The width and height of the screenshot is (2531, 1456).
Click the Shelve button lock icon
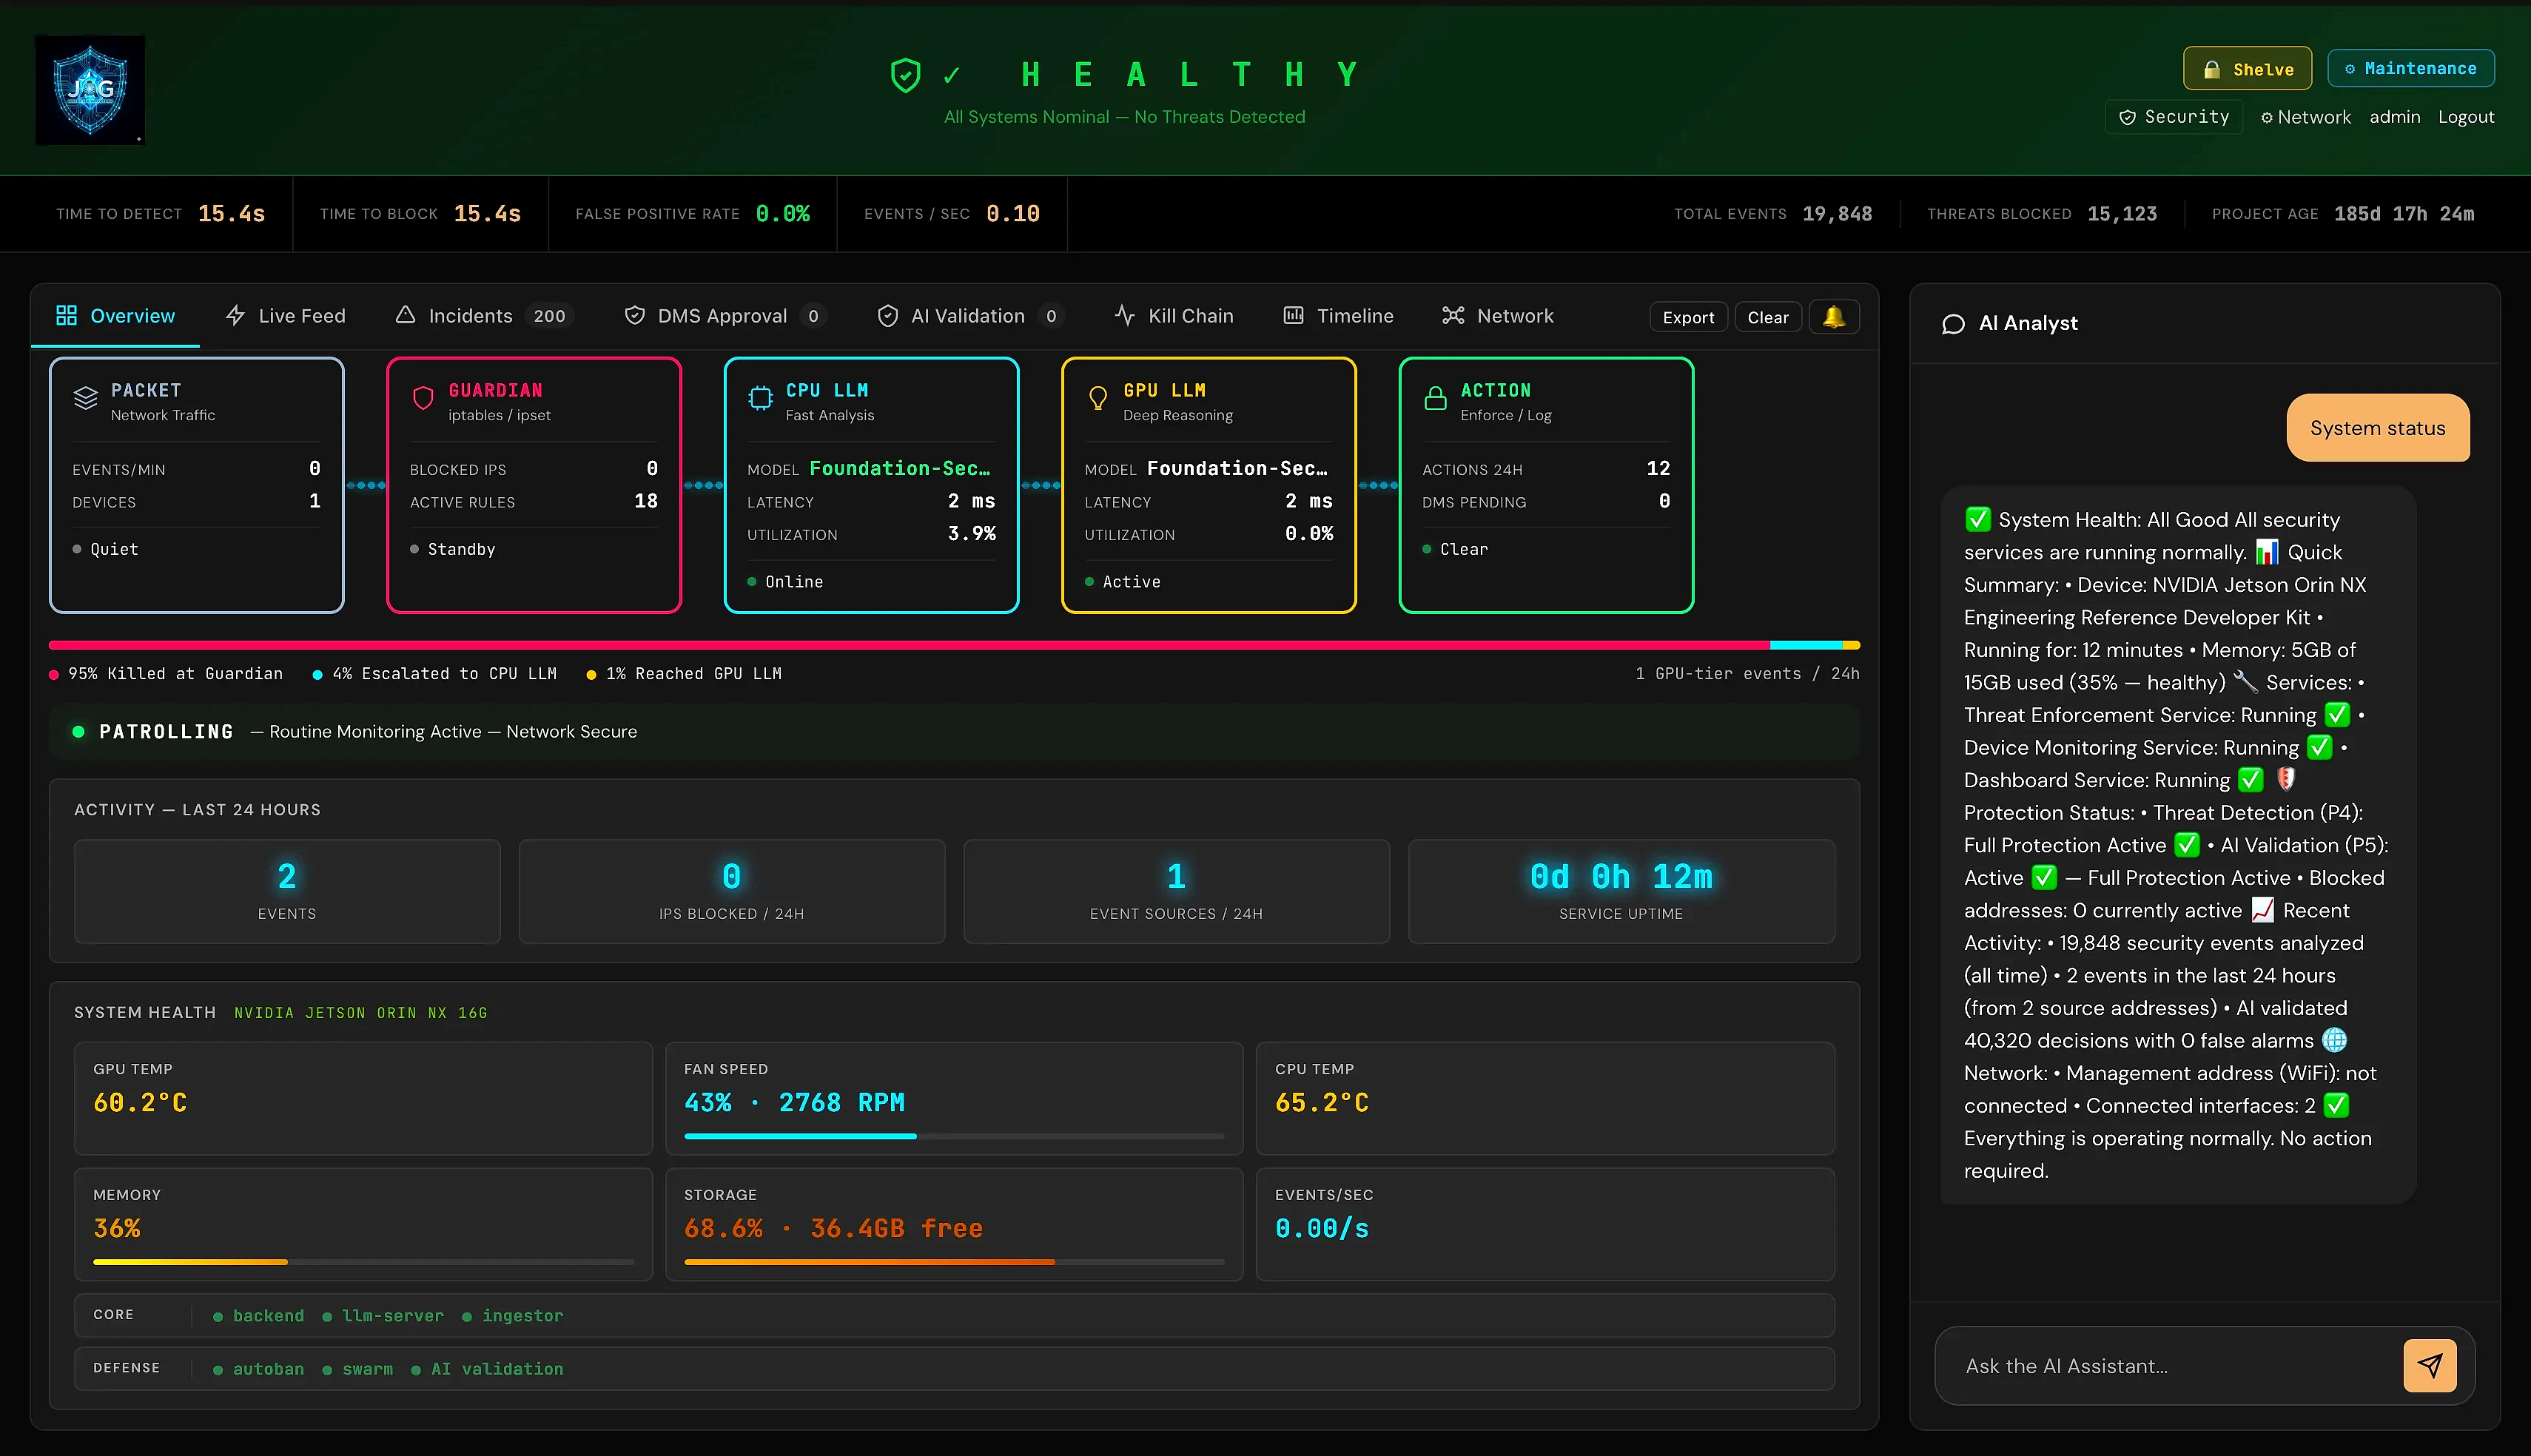pyautogui.click(x=2212, y=69)
